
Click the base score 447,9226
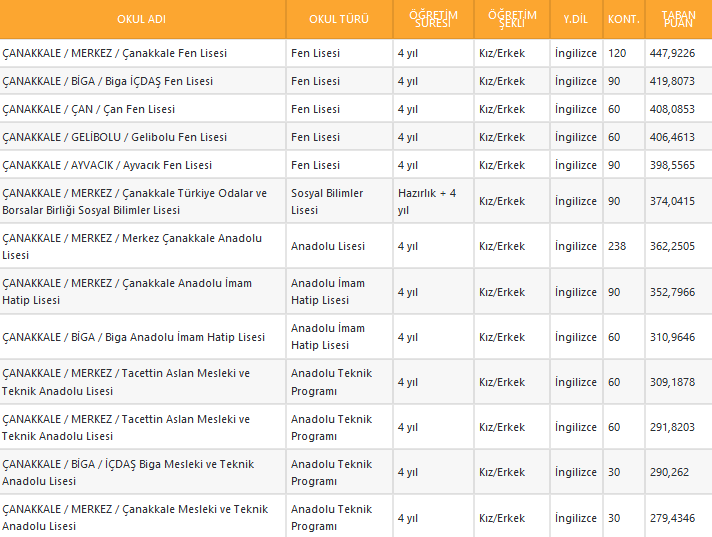pos(671,53)
